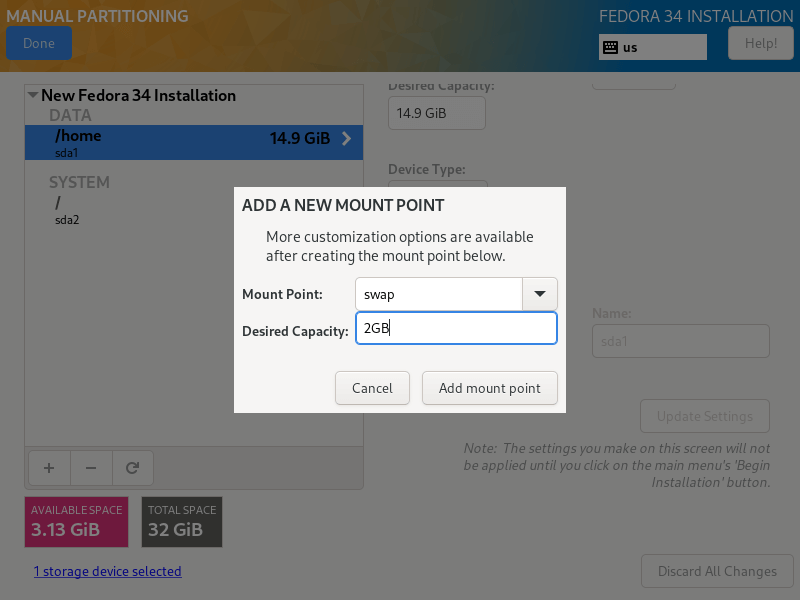Open the Mount Point dropdown arrow

pyautogui.click(x=540, y=294)
